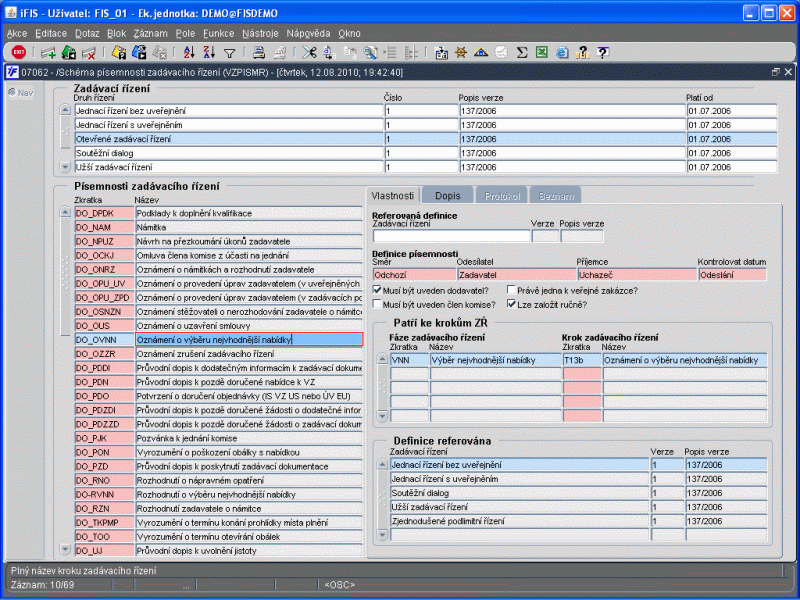Select the DO_PJK row in document list
The width and height of the screenshot is (800, 600).
coord(95,438)
